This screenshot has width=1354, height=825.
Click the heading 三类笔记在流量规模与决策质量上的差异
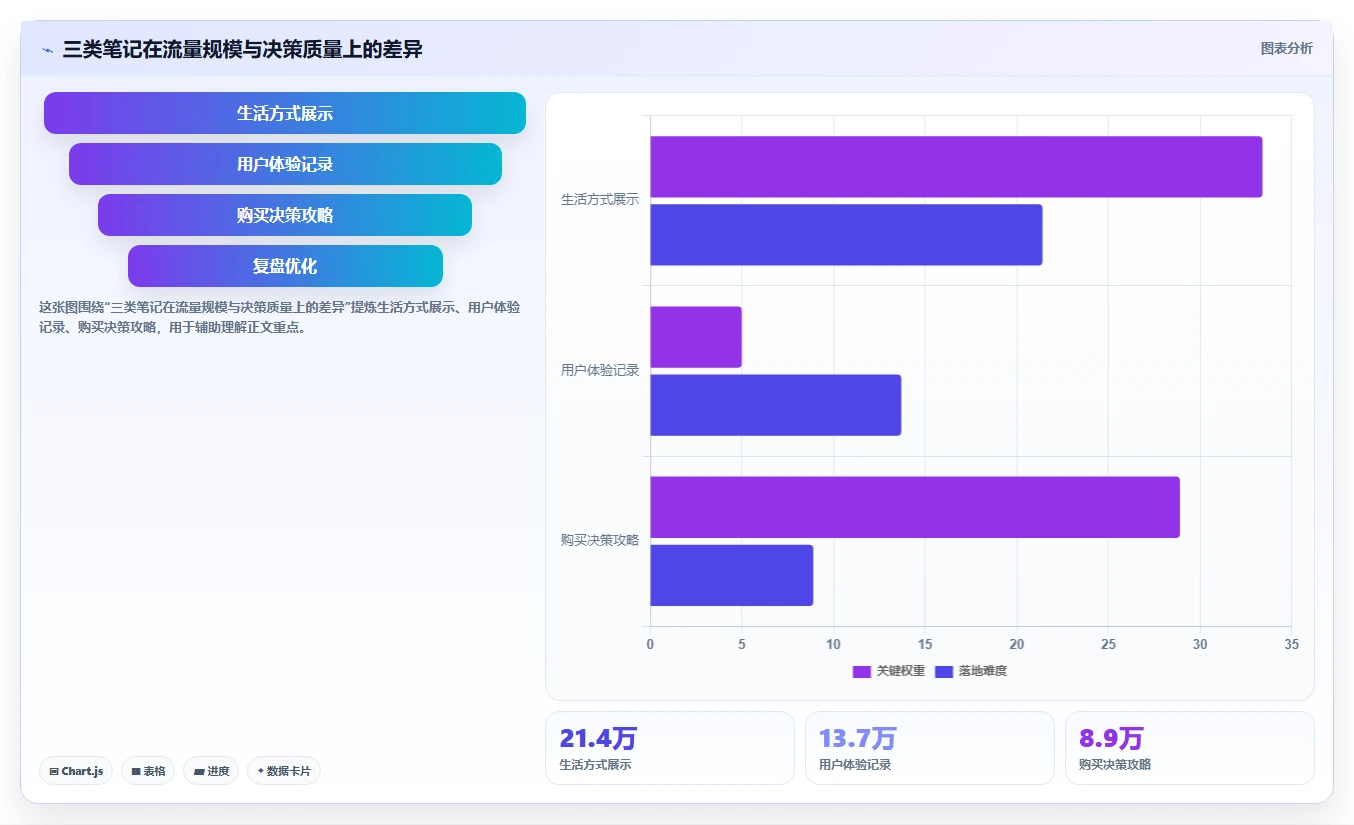[x=243, y=49]
